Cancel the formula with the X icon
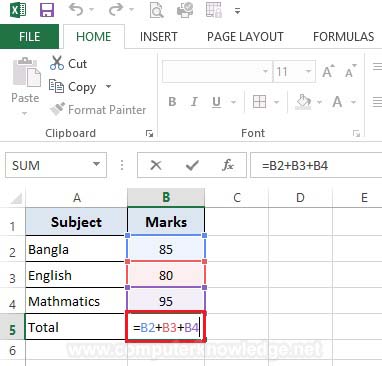 point(156,165)
